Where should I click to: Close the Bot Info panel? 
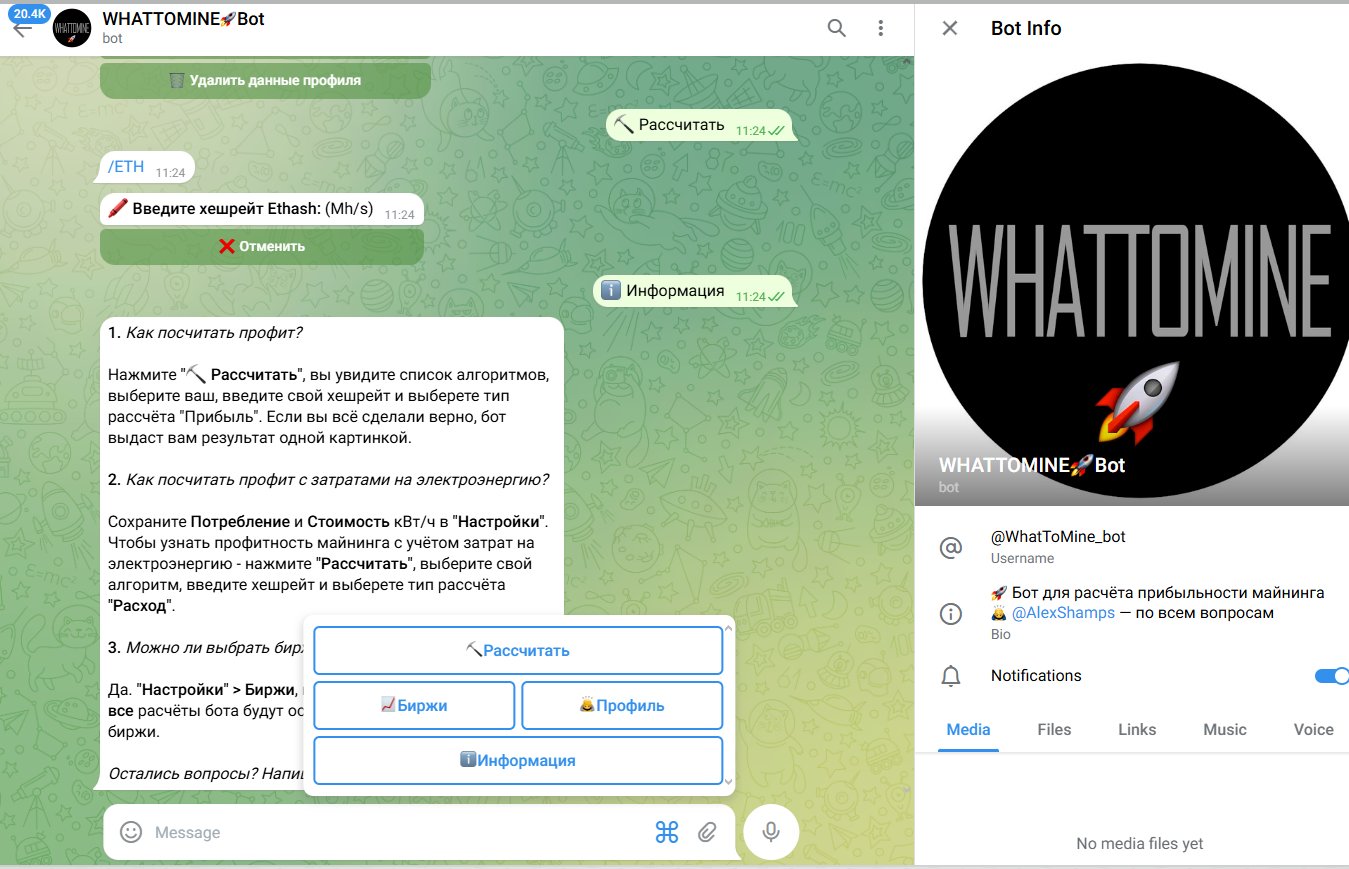[x=950, y=28]
